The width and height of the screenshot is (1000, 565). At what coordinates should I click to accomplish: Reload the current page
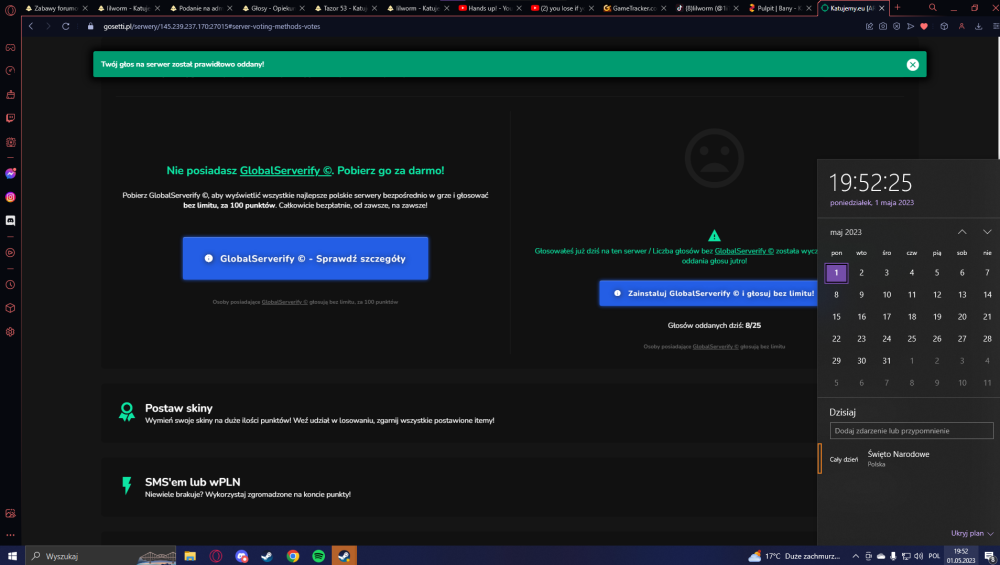66,26
